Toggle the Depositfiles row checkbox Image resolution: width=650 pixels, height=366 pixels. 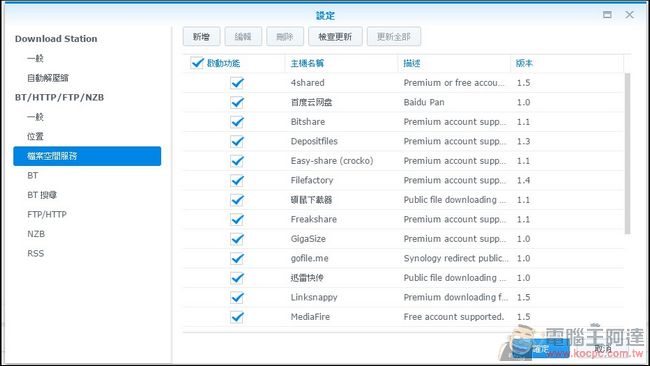tap(237, 141)
